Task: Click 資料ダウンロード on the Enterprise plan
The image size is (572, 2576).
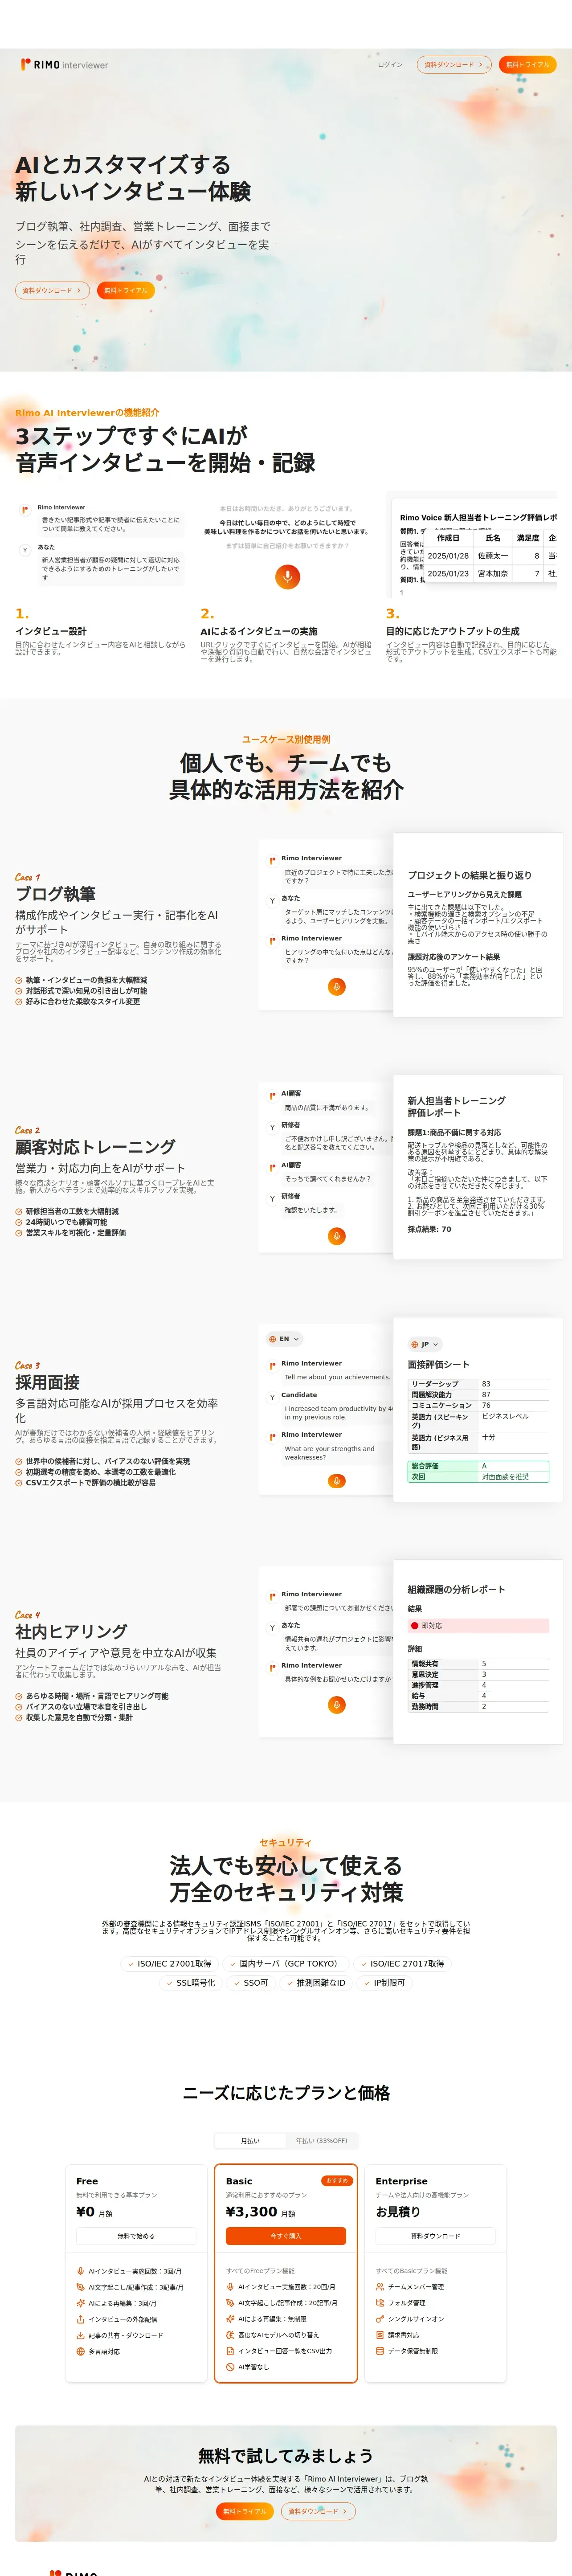Action: coord(436,2236)
